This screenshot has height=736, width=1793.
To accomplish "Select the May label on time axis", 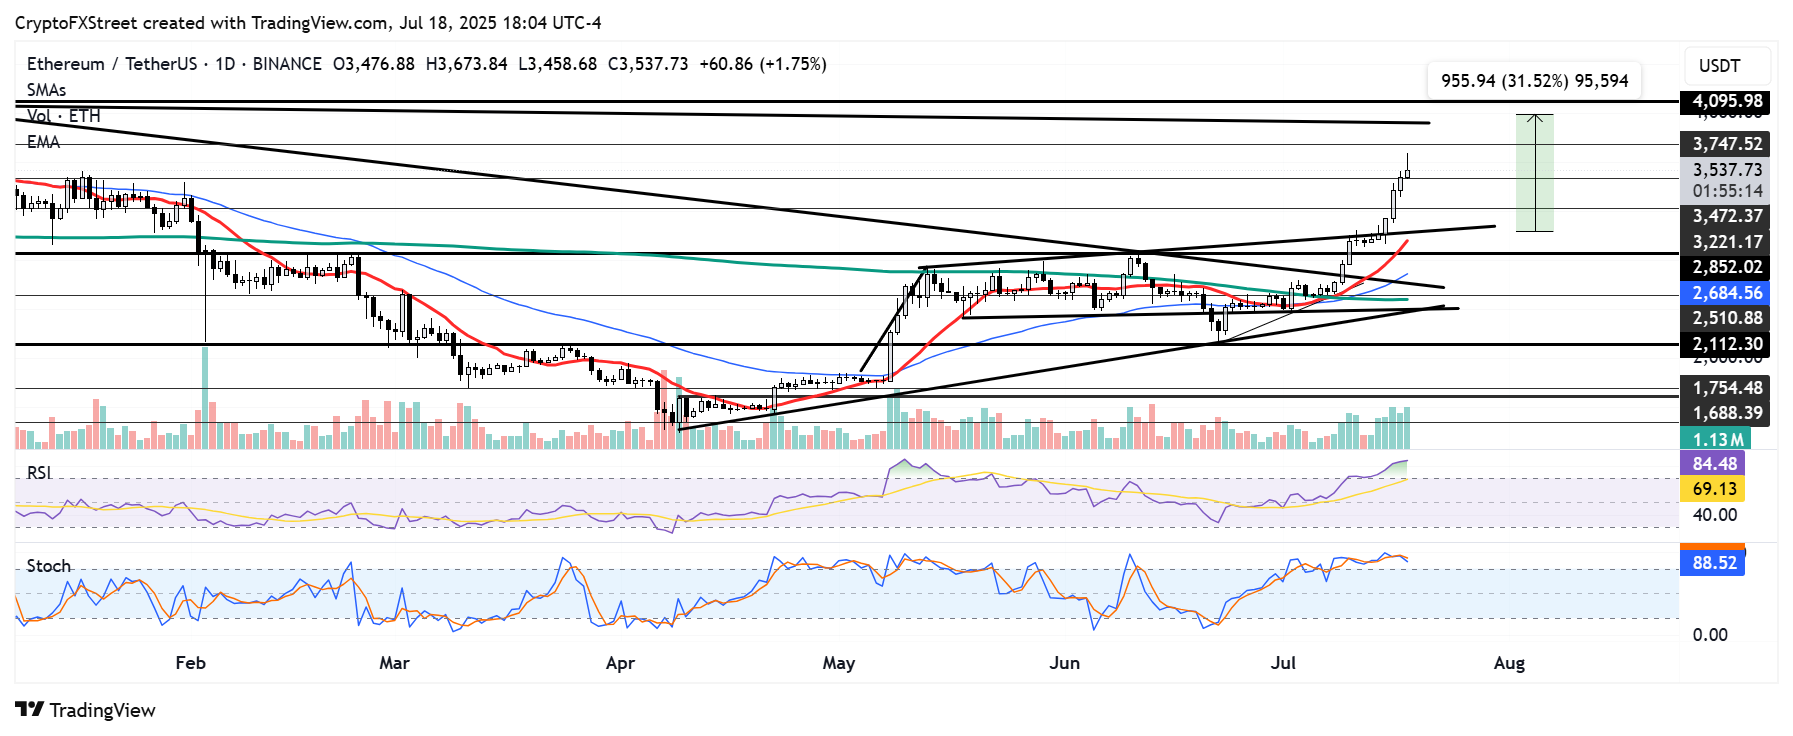I will coord(838,663).
